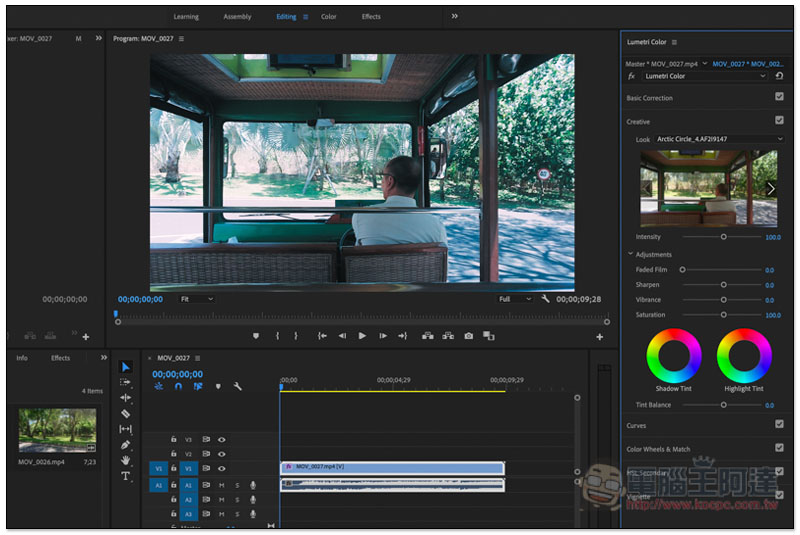The image size is (800, 535).
Task: Add a marker in the program monitor
Action: click(x=256, y=336)
